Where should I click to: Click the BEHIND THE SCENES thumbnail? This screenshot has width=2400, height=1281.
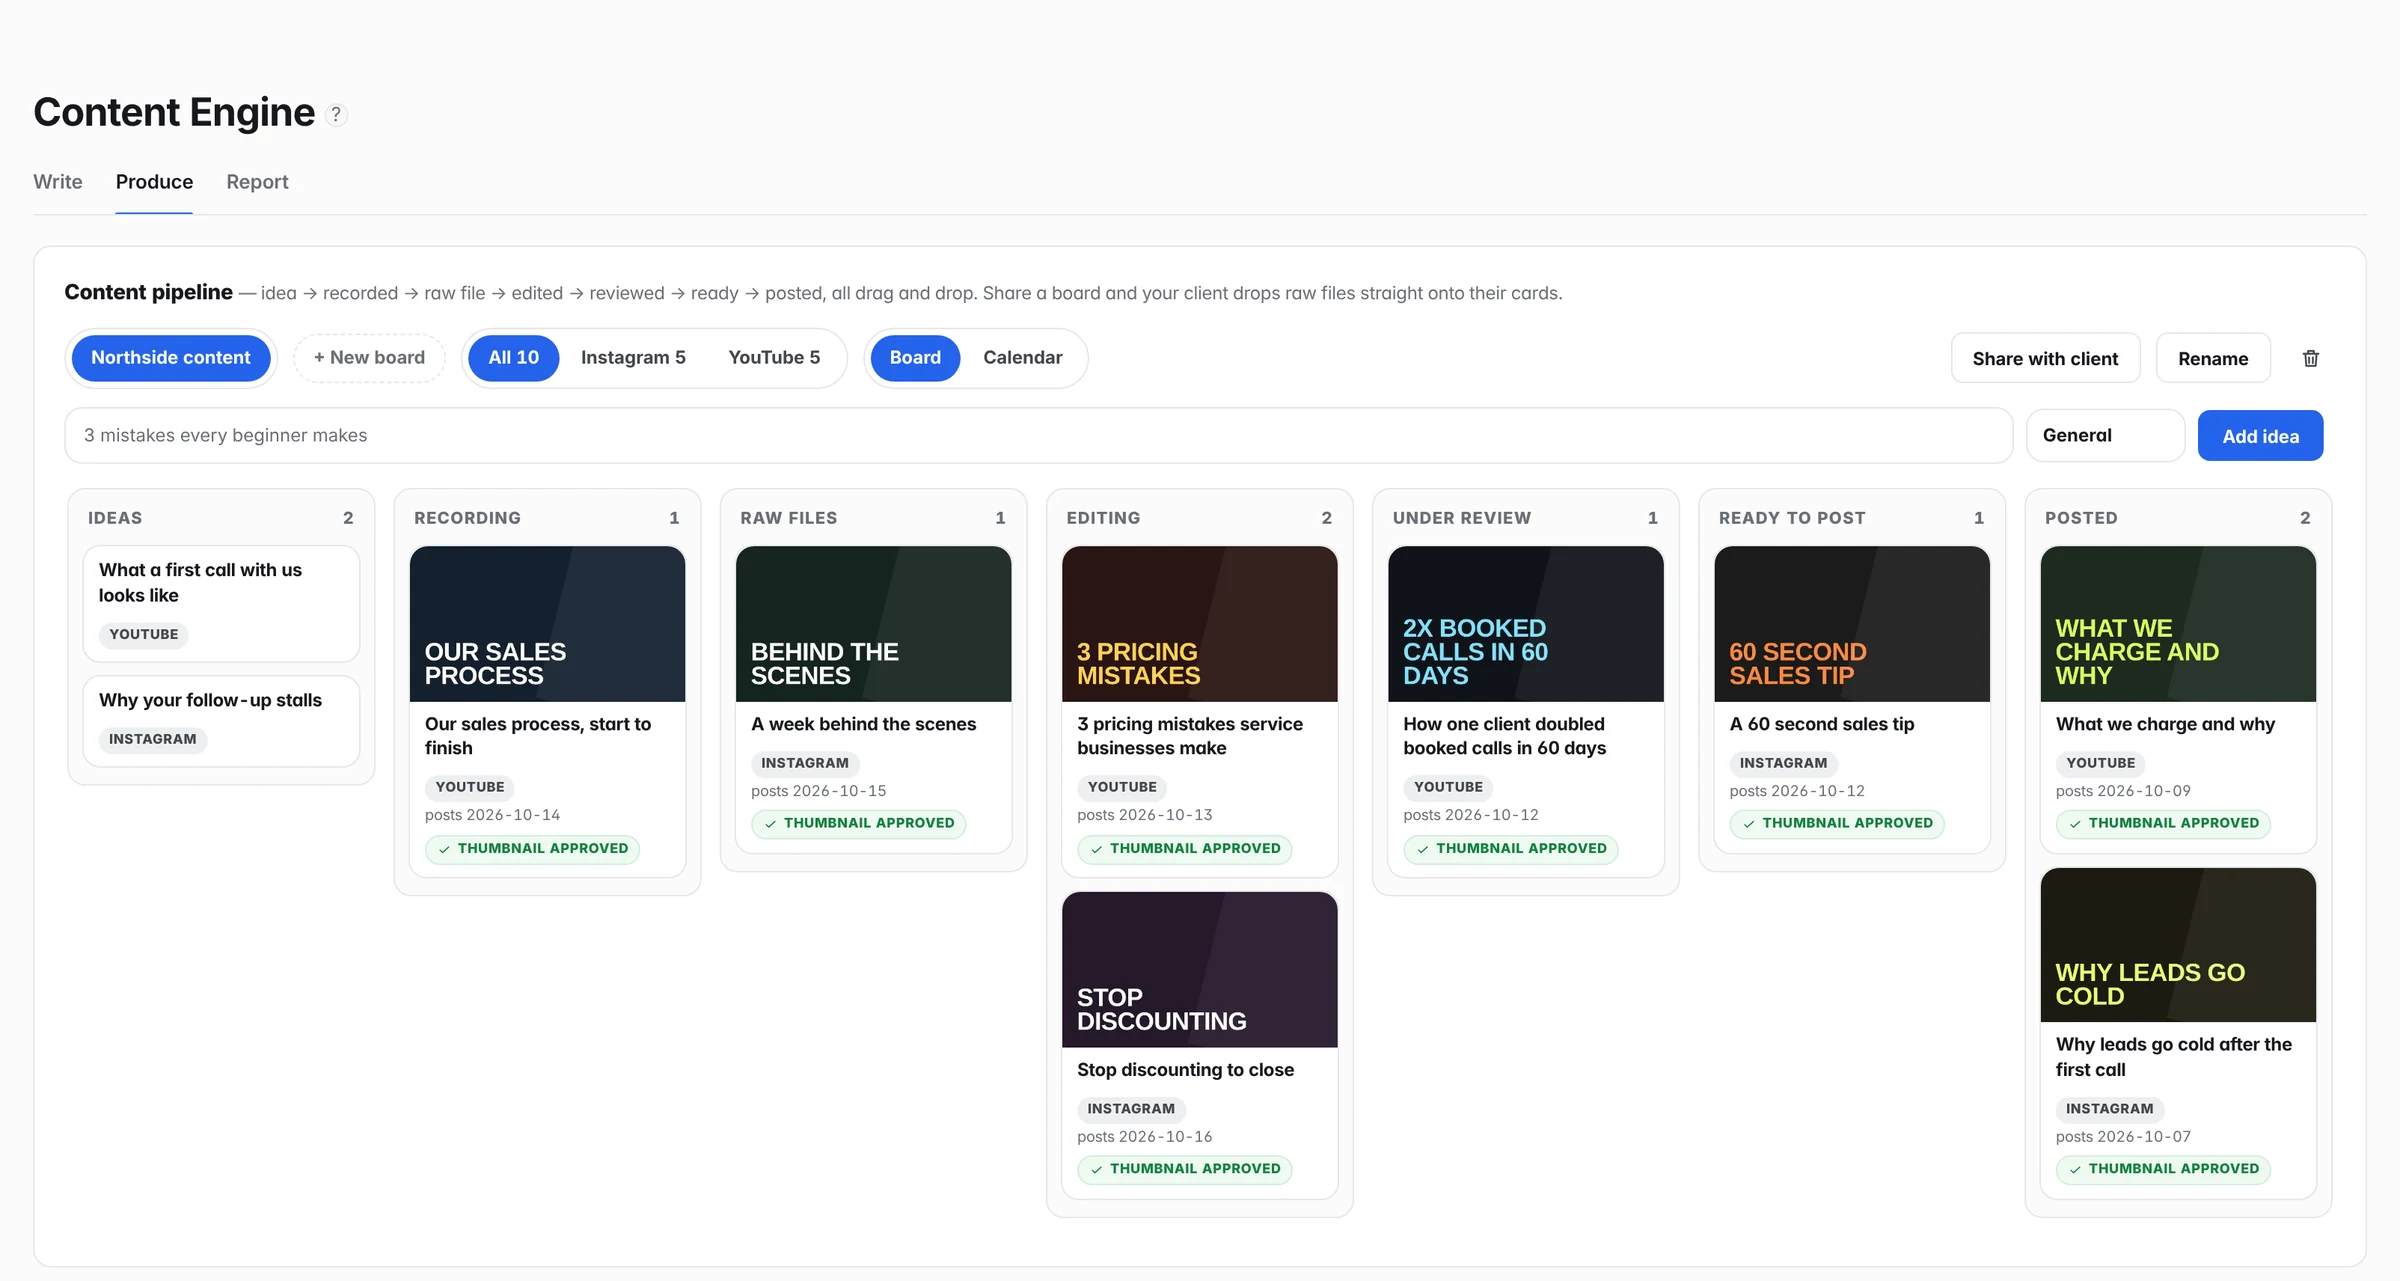[873, 624]
